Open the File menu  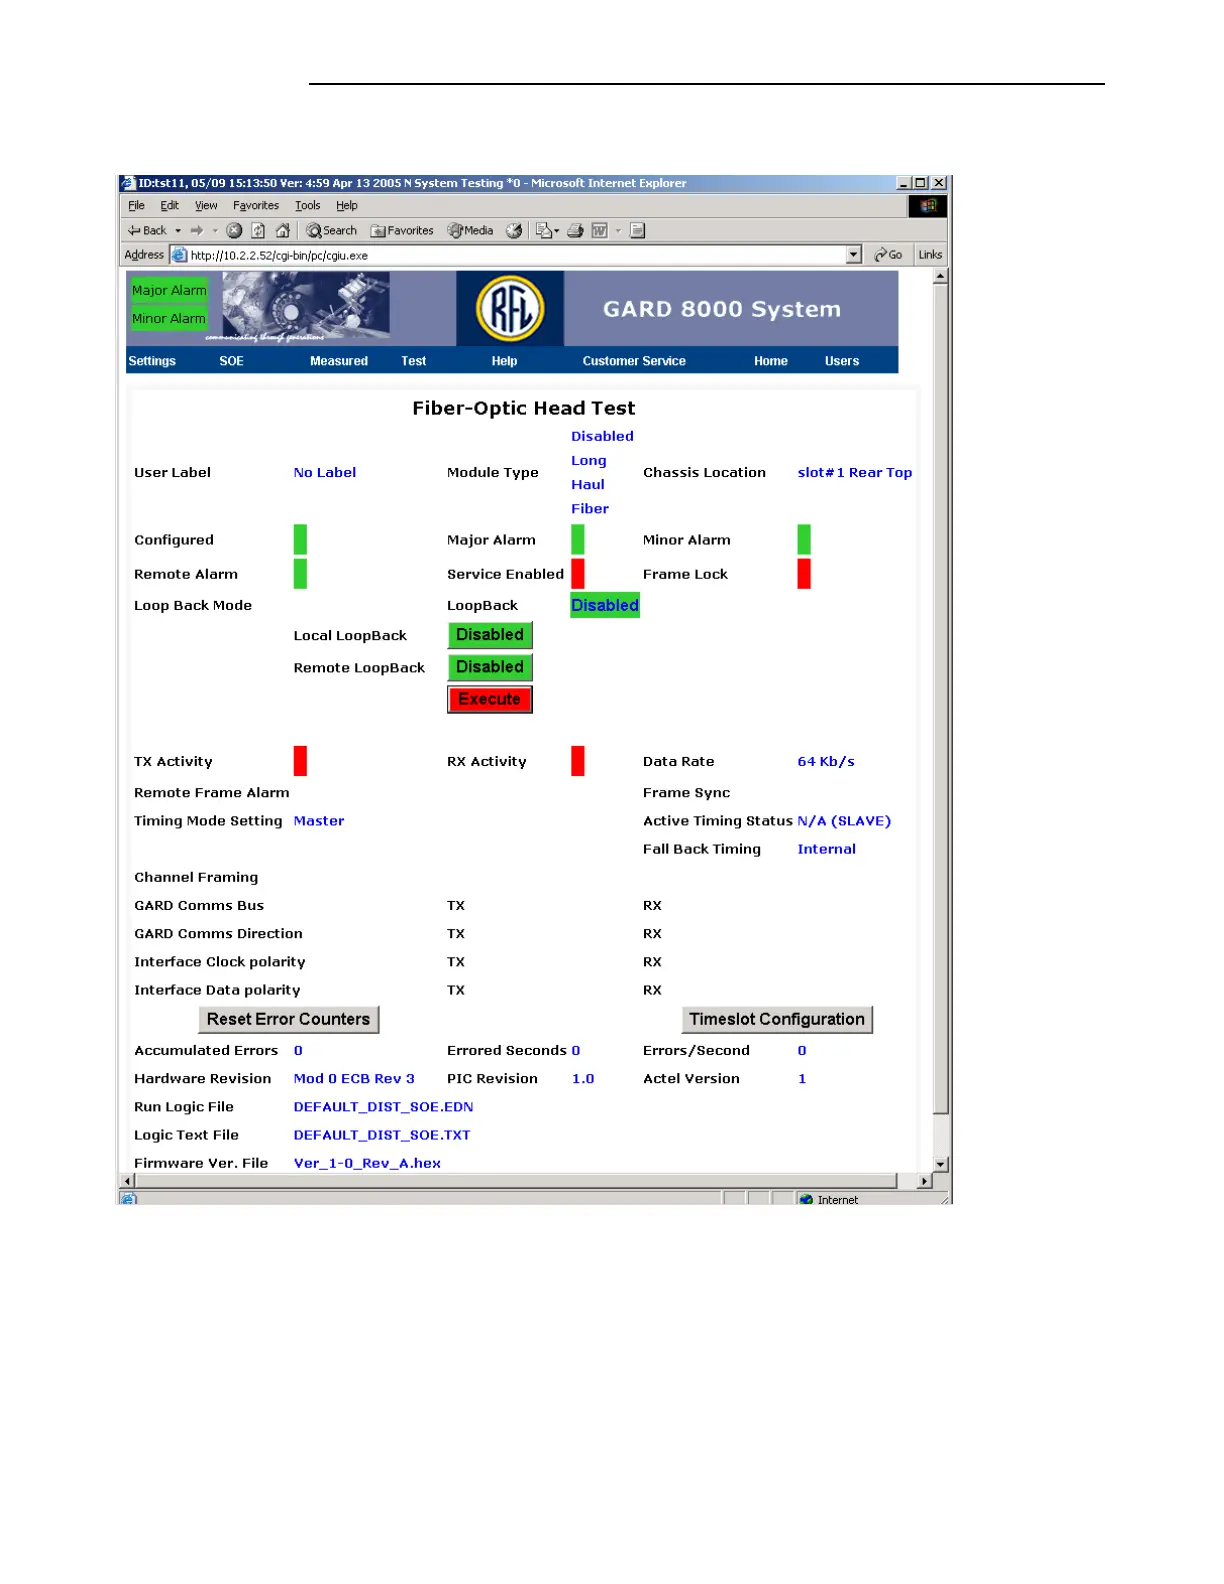tap(136, 206)
